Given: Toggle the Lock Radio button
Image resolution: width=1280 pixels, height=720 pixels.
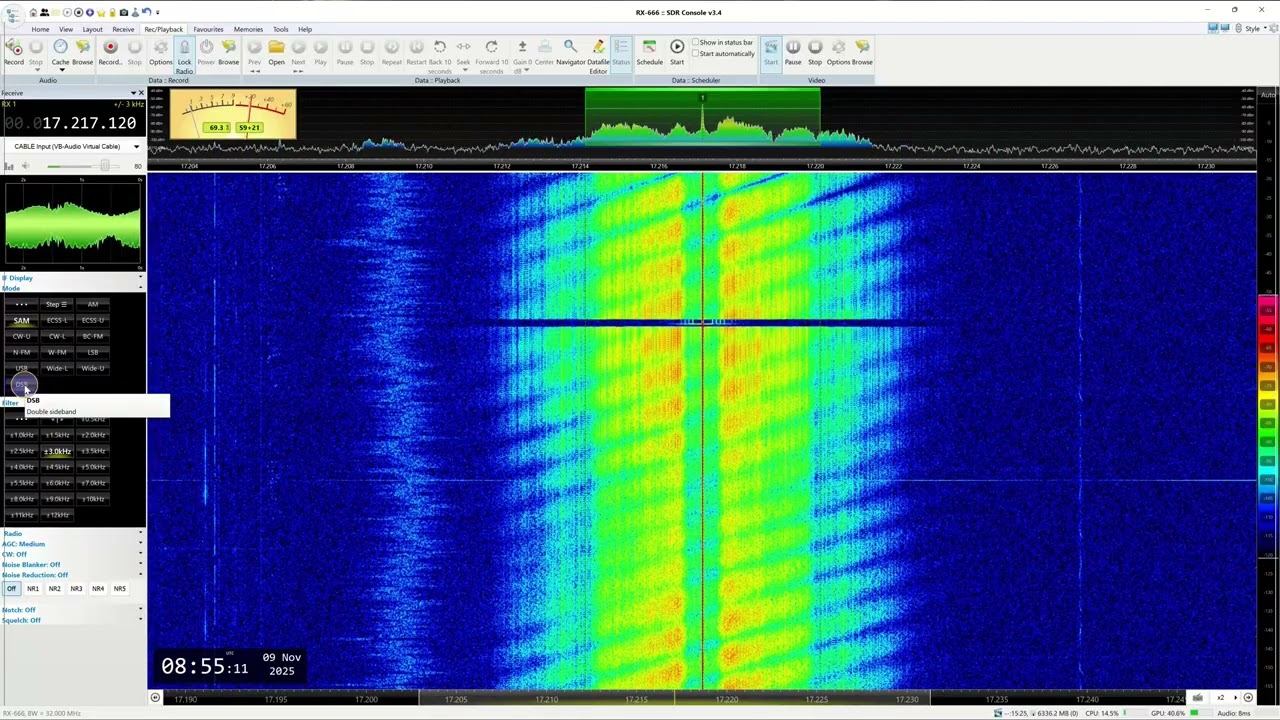Looking at the screenshot, I should [x=184, y=57].
